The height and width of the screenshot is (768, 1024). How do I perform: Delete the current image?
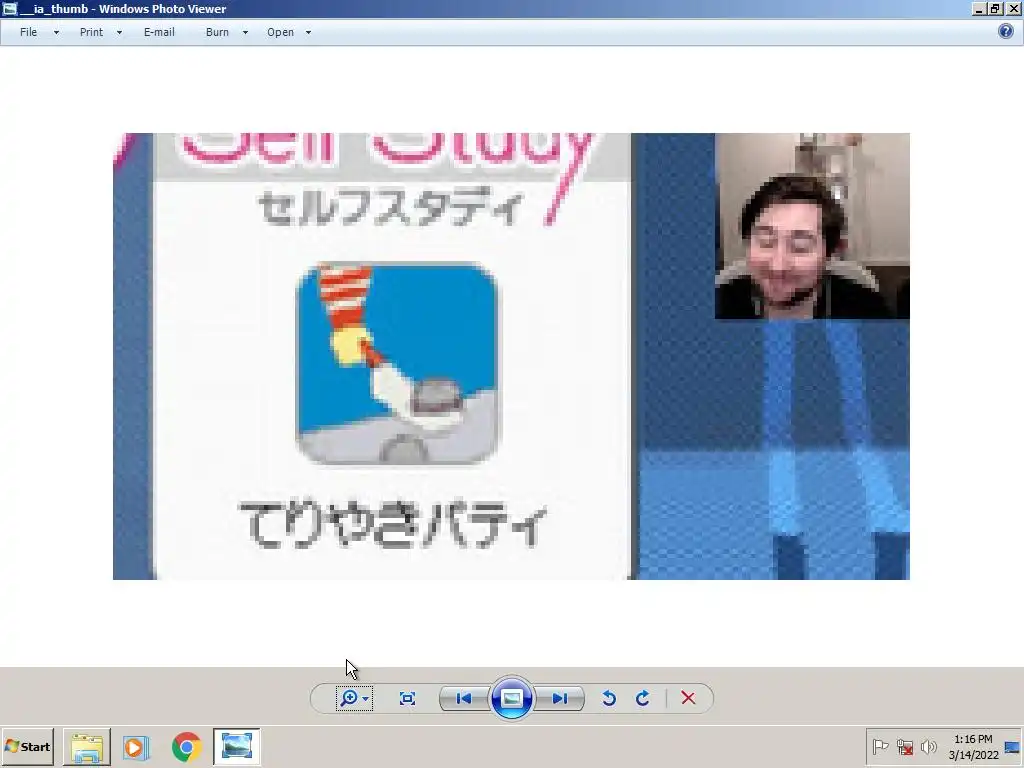688,698
